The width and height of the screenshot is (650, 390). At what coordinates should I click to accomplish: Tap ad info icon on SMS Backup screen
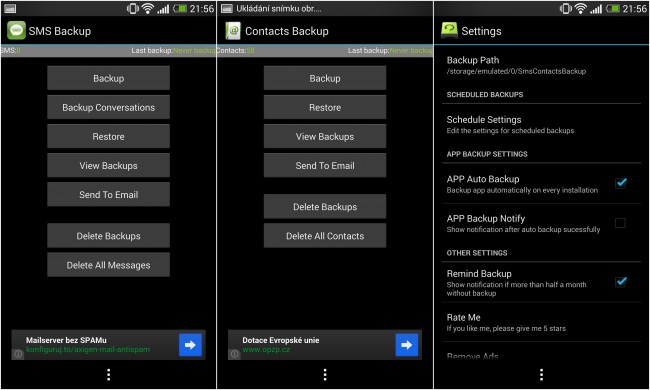pos(18,354)
